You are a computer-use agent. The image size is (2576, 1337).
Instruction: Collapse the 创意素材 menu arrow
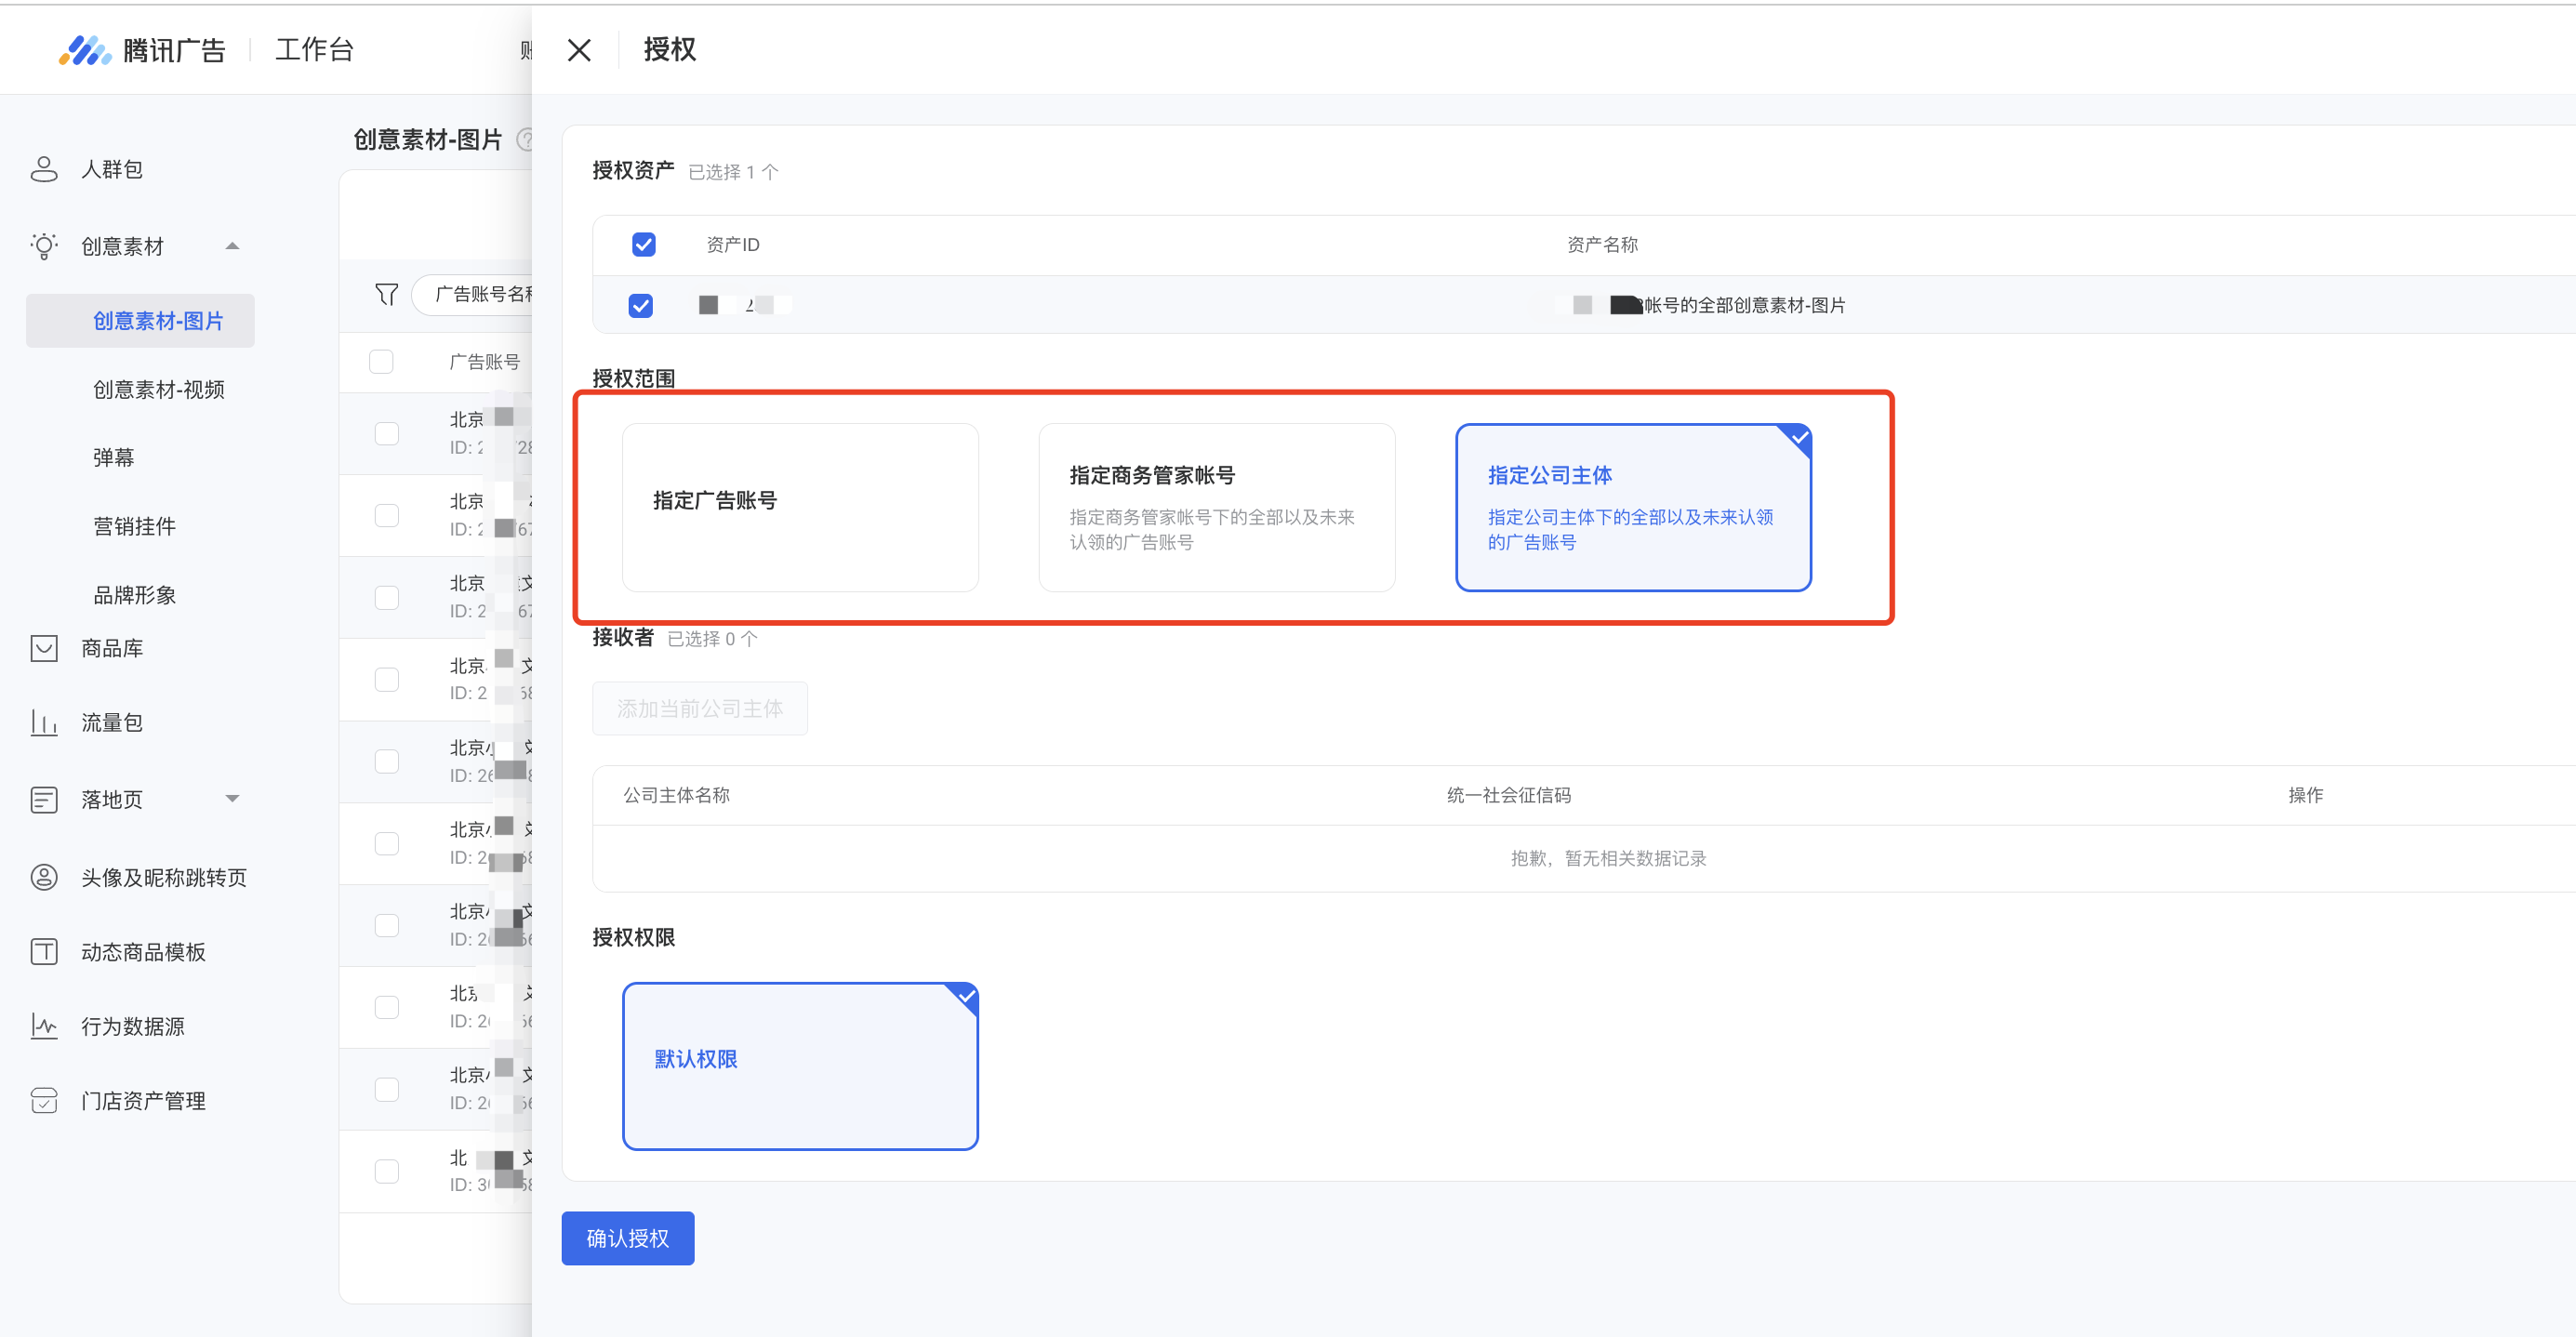coord(232,246)
